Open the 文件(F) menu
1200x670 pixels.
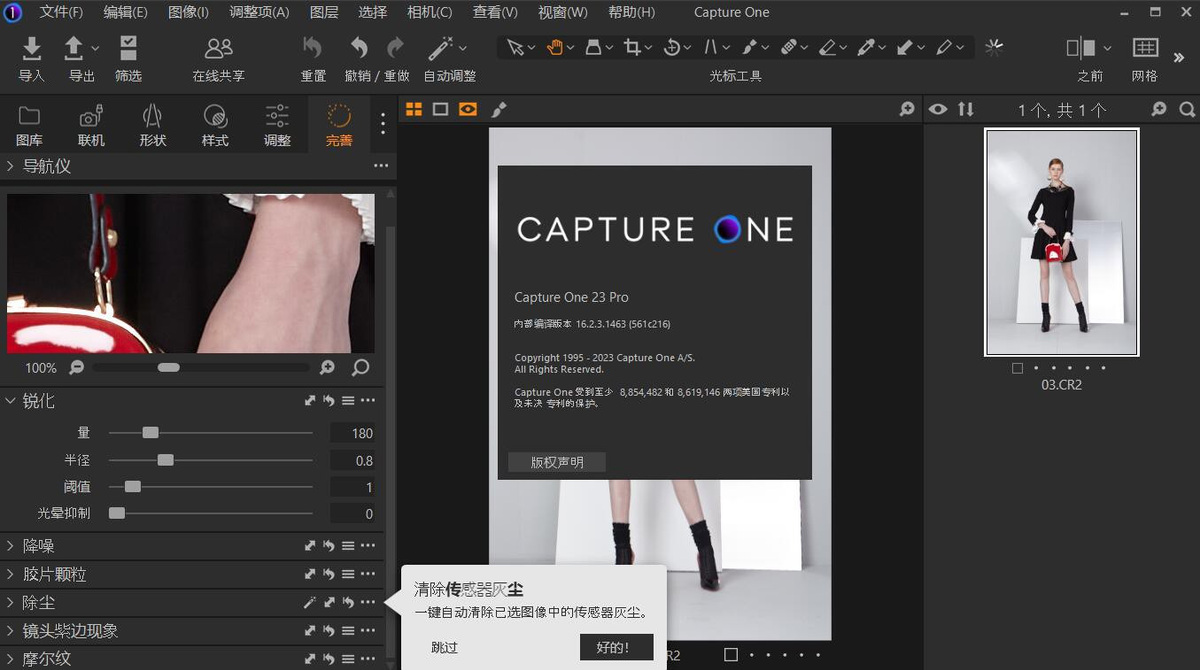point(61,12)
